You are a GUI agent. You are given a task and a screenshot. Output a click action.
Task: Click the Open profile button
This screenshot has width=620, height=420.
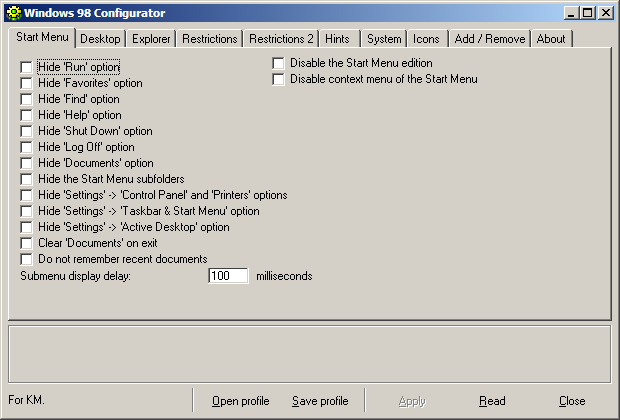pyautogui.click(x=240, y=401)
